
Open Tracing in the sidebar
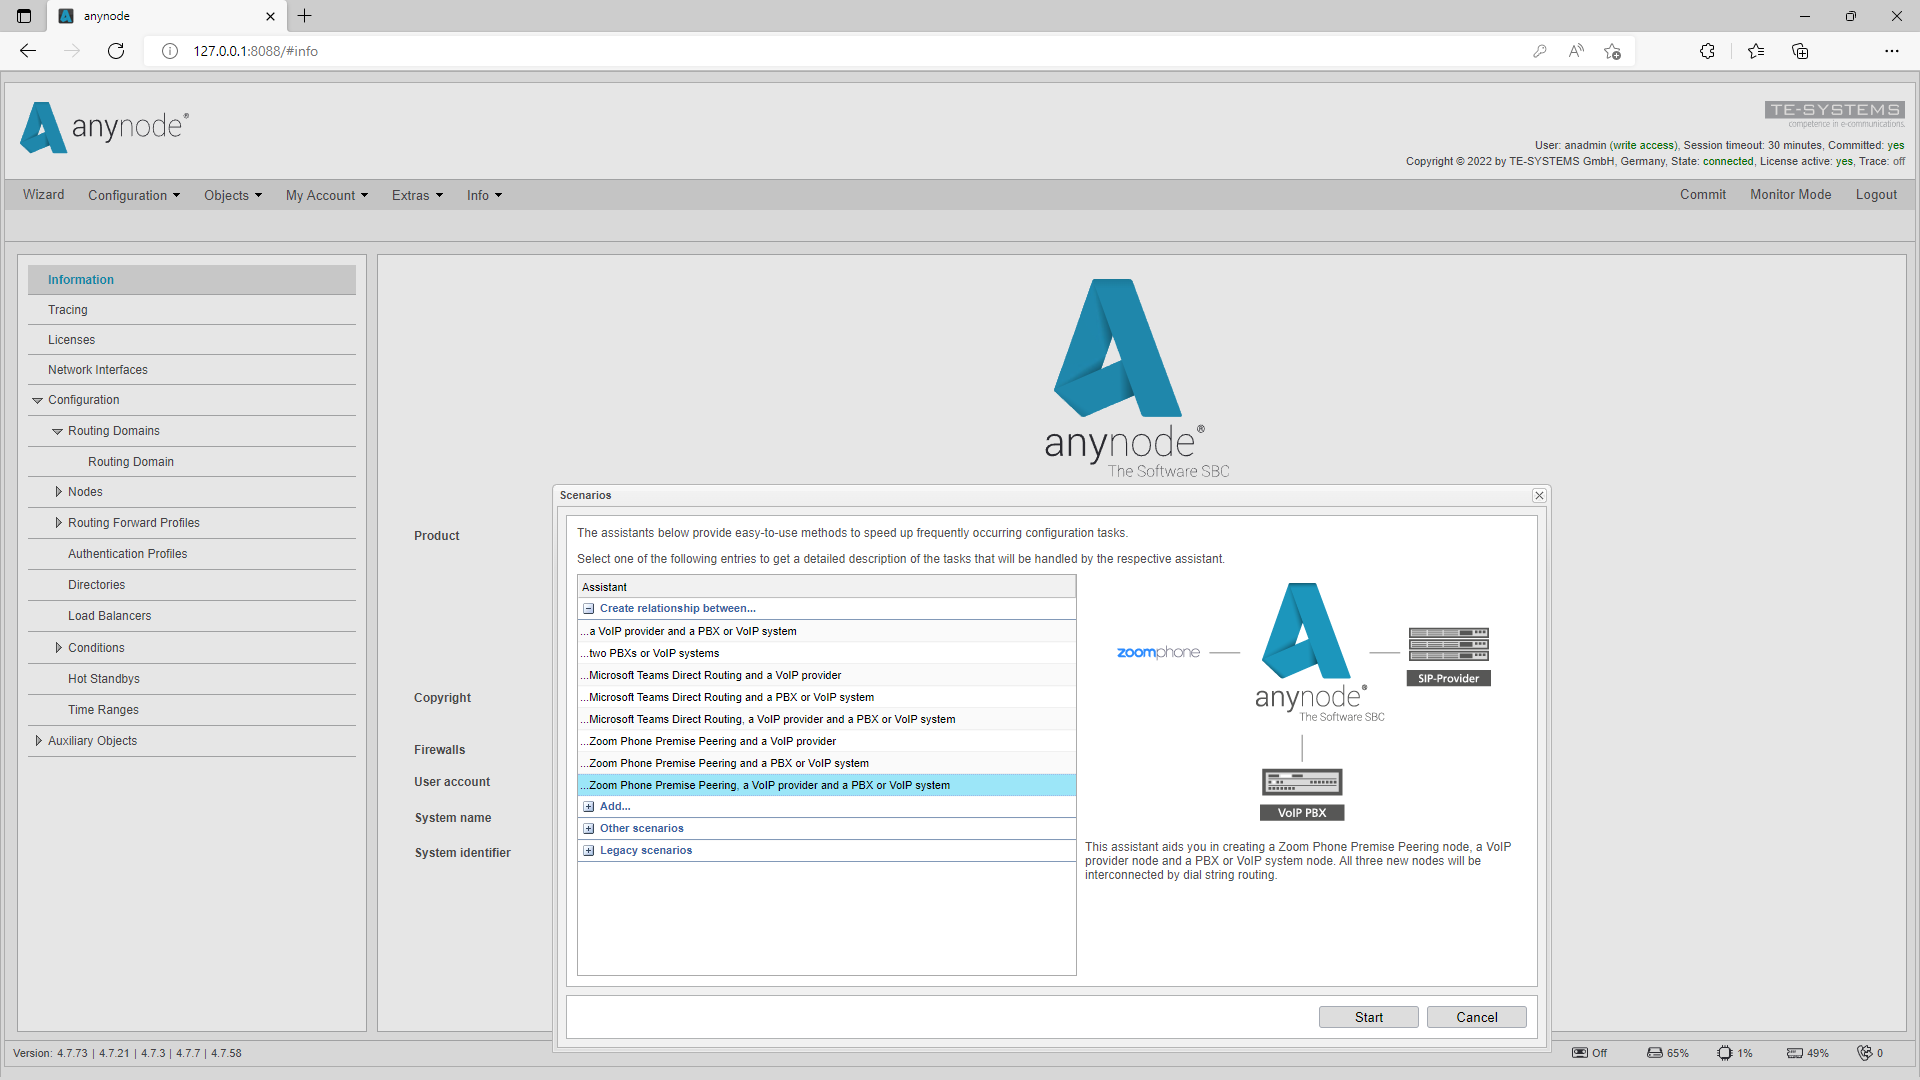[192, 310]
